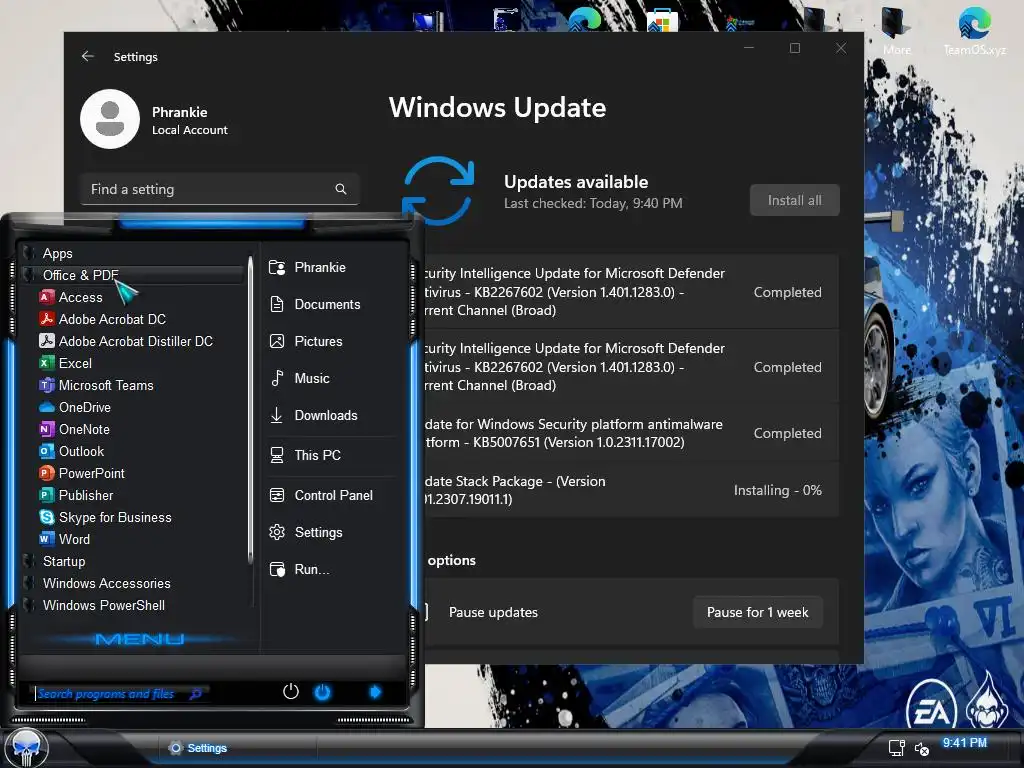Image resolution: width=1024 pixels, height=768 pixels.
Task: Click the MENU label in start menu
Action: tap(139, 639)
